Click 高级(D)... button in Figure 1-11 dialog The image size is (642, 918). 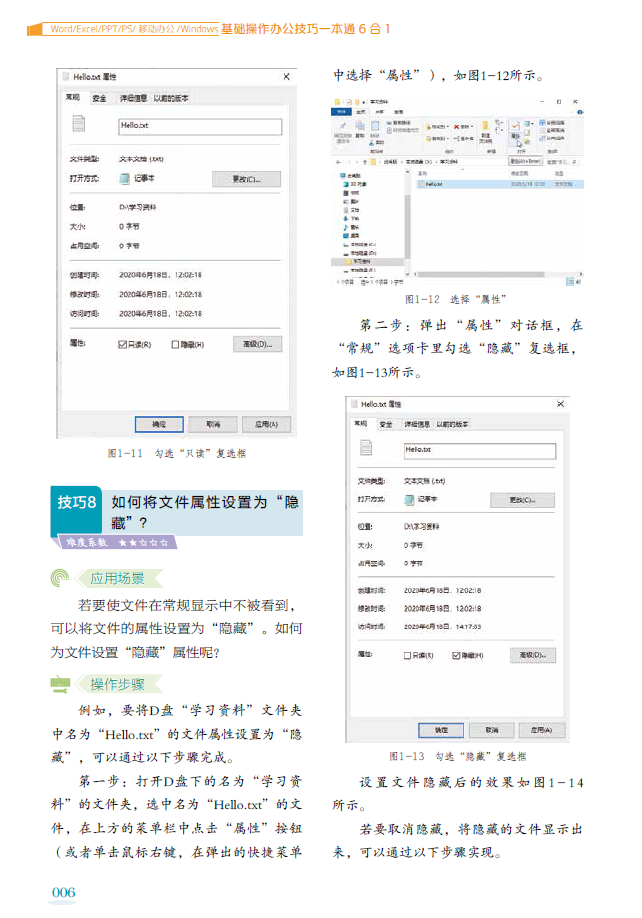(x=258, y=344)
